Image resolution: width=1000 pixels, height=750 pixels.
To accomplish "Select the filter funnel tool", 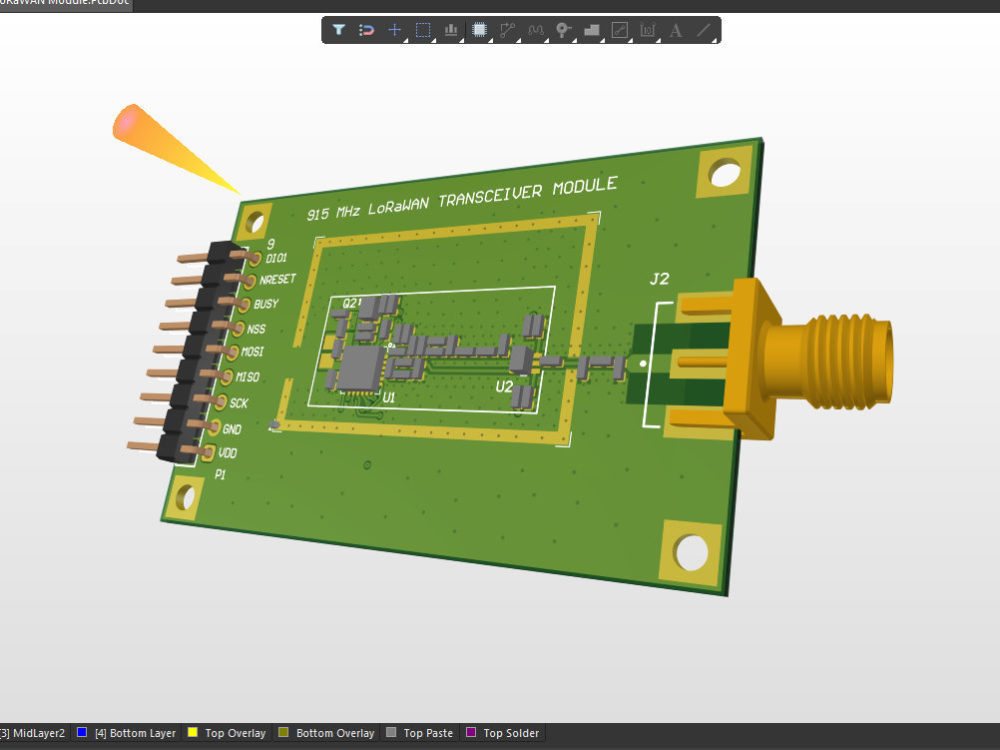I will coord(340,30).
